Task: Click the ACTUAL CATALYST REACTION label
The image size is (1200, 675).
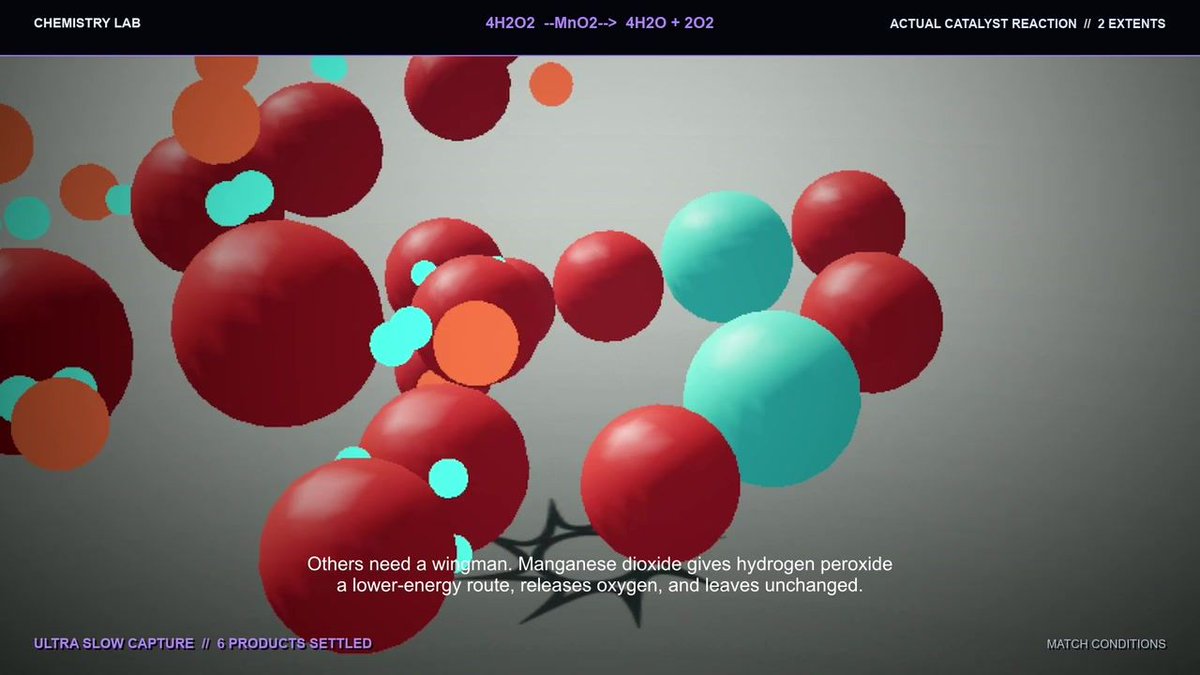Action: [x=983, y=23]
